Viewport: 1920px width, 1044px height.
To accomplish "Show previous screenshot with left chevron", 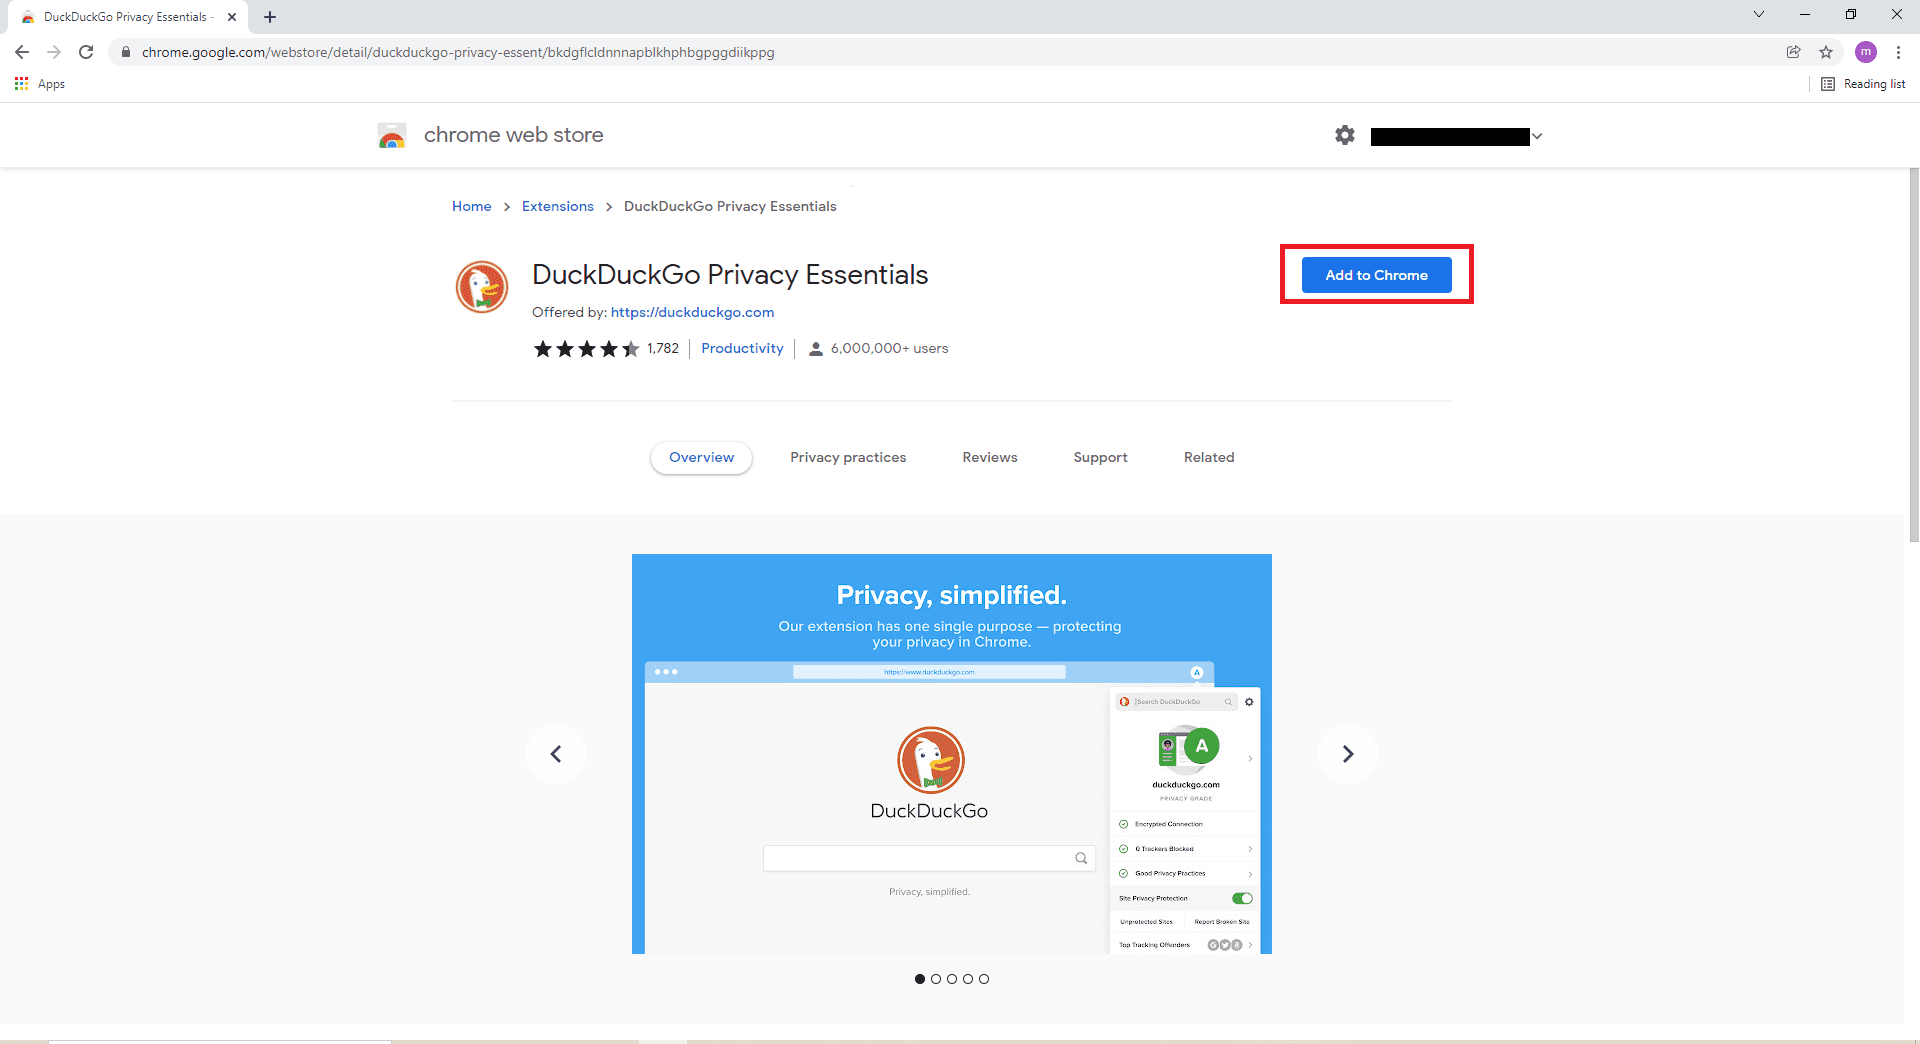I will pyautogui.click(x=556, y=754).
